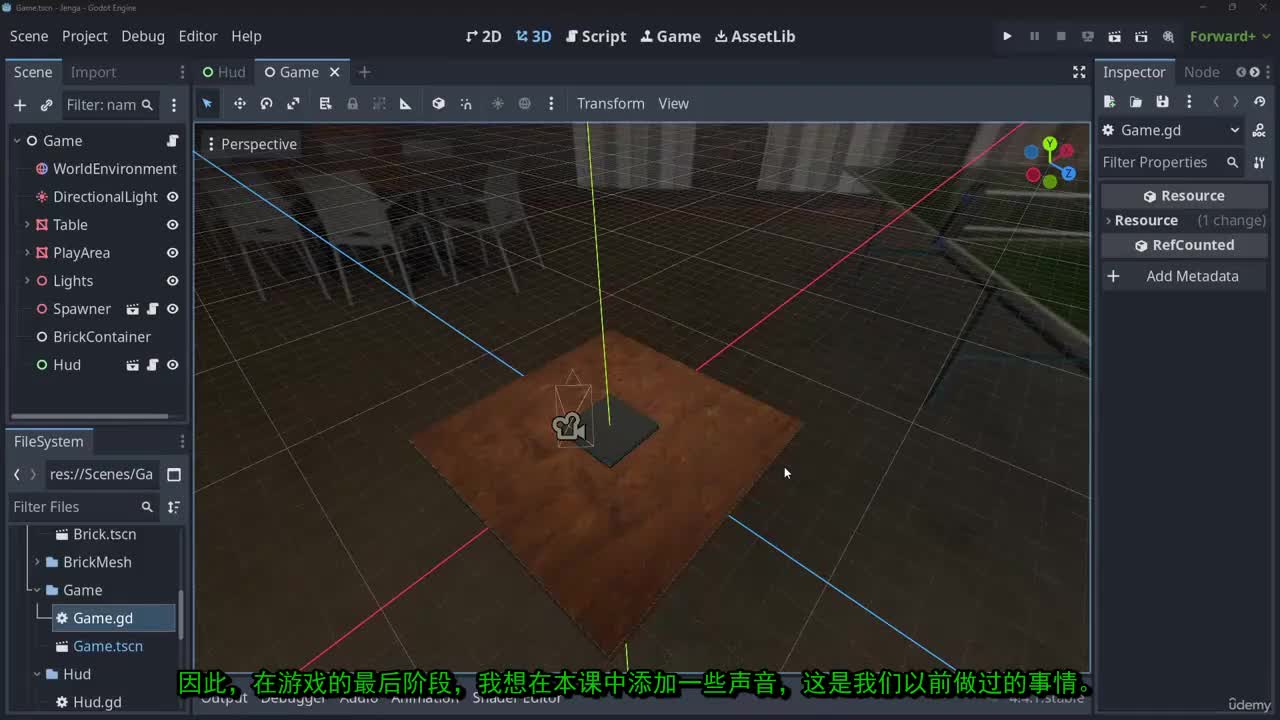Switch to the Script workspace
The width and height of the screenshot is (1280, 720).
[x=596, y=36]
